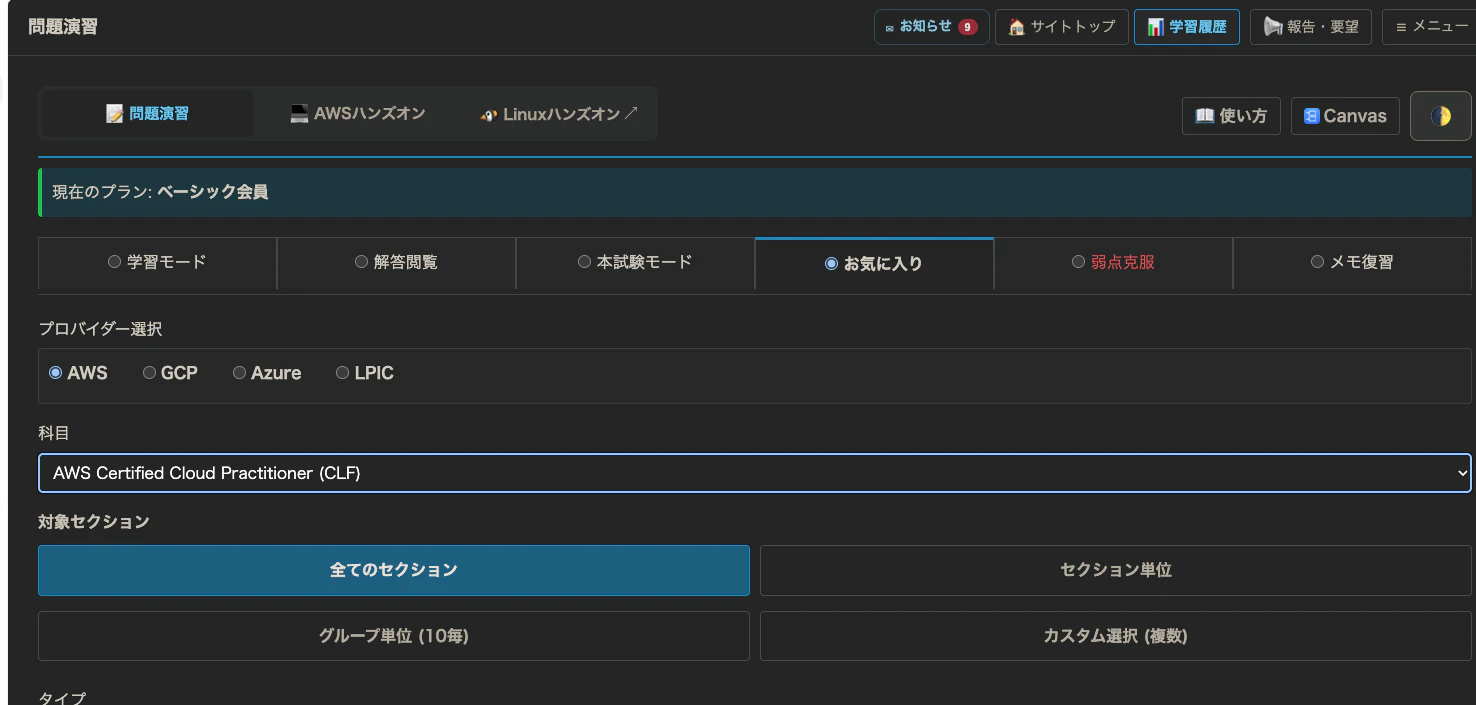Click the penguin icon beside Linuxハンズオン
The height and width of the screenshot is (705, 1476).
(x=488, y=115)
